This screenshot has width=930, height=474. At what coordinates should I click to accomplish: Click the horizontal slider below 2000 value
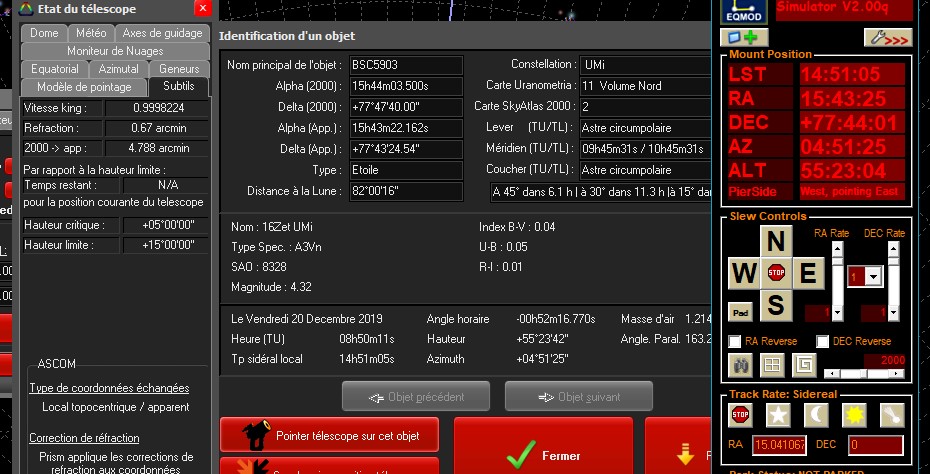(865, 373)
